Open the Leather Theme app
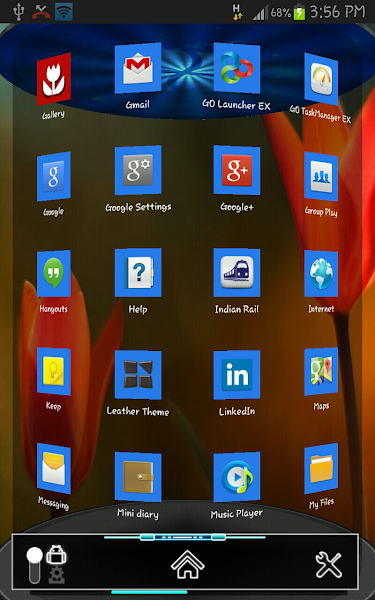 [138, 375]
